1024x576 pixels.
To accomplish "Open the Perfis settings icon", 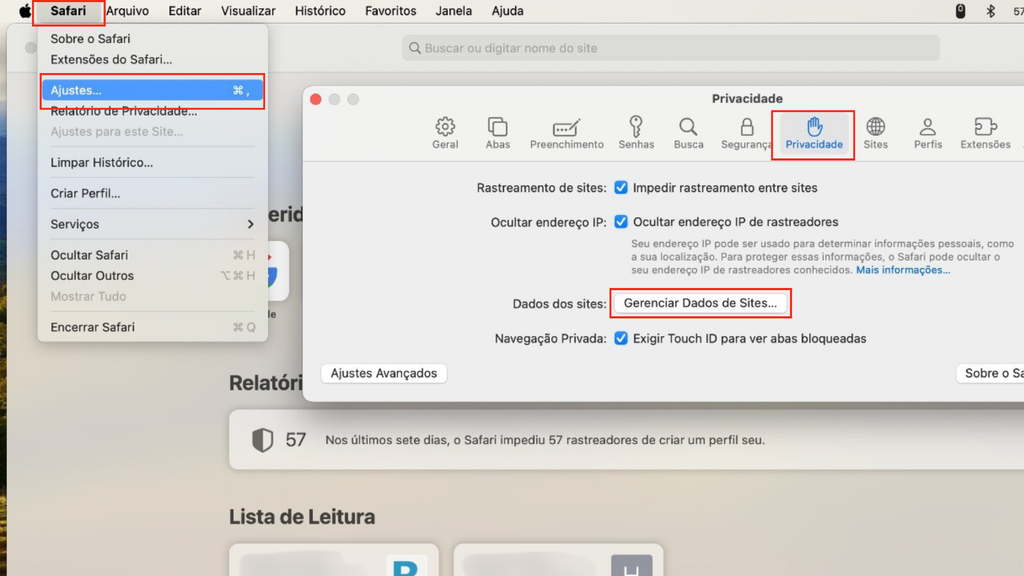I will (927, 133).
